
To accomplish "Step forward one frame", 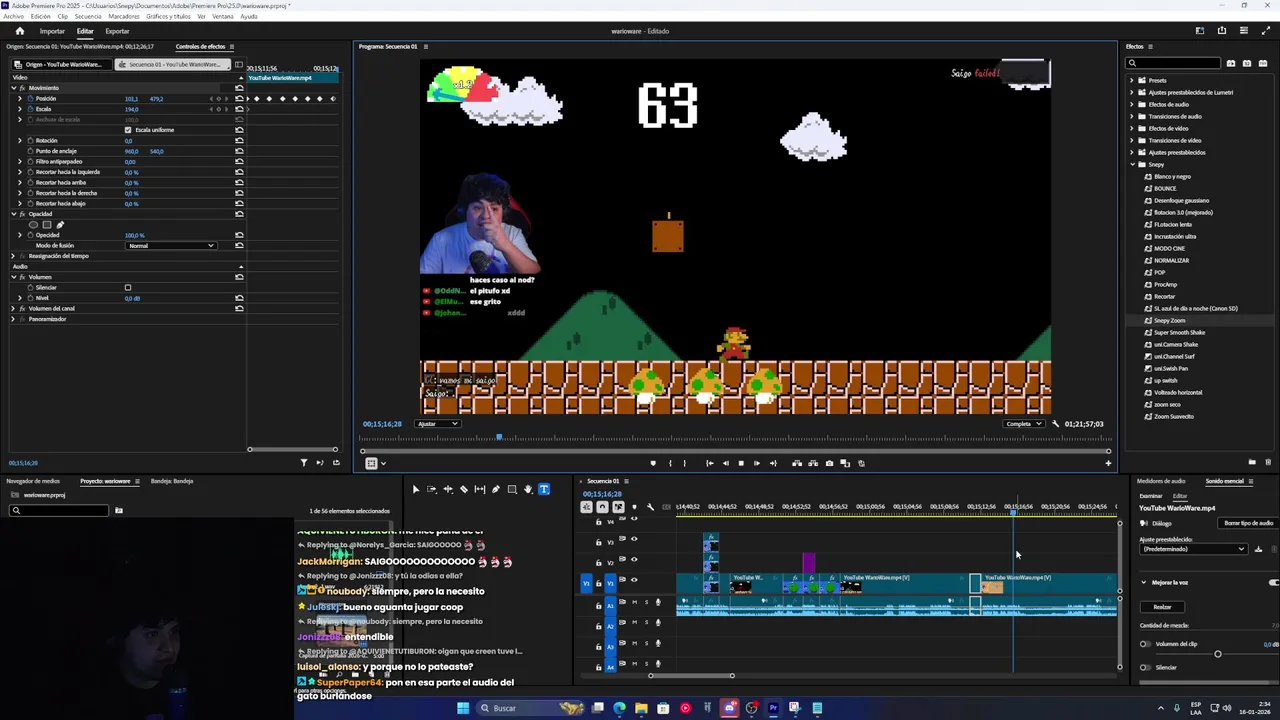I will coord(756,463).
